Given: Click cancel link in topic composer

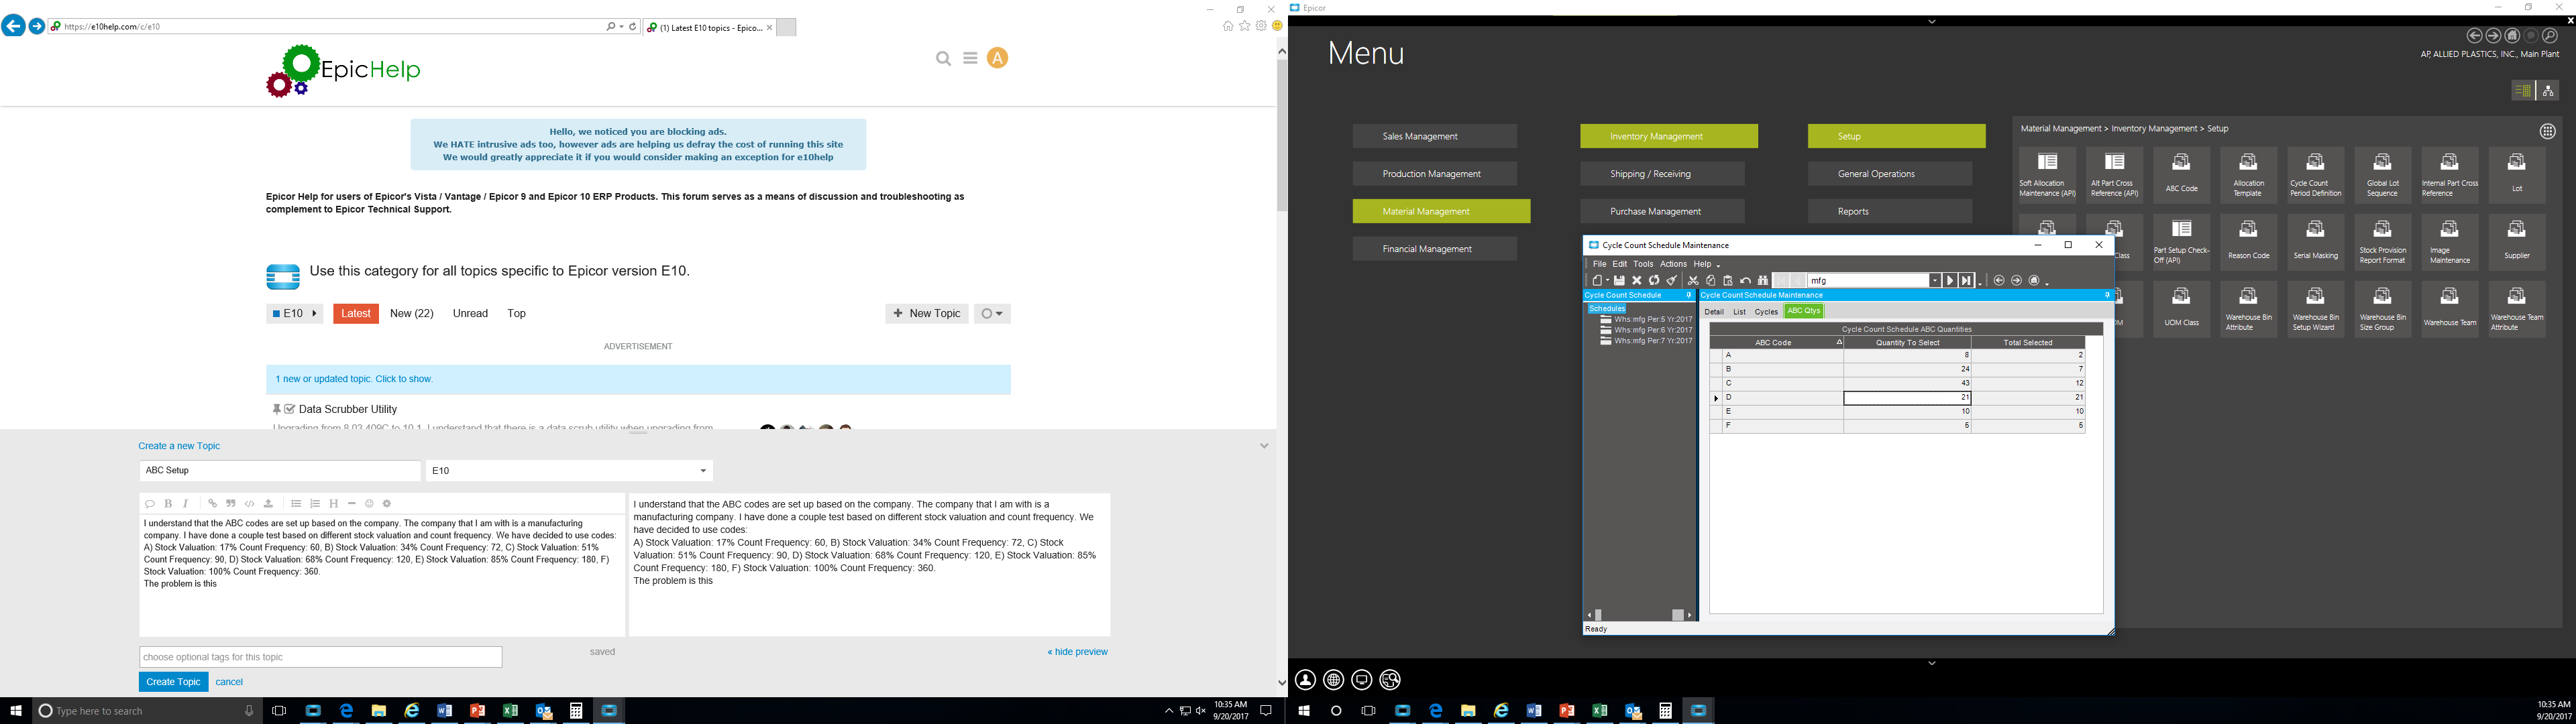Looking at the screenshot, I should [x=229, y=682].
